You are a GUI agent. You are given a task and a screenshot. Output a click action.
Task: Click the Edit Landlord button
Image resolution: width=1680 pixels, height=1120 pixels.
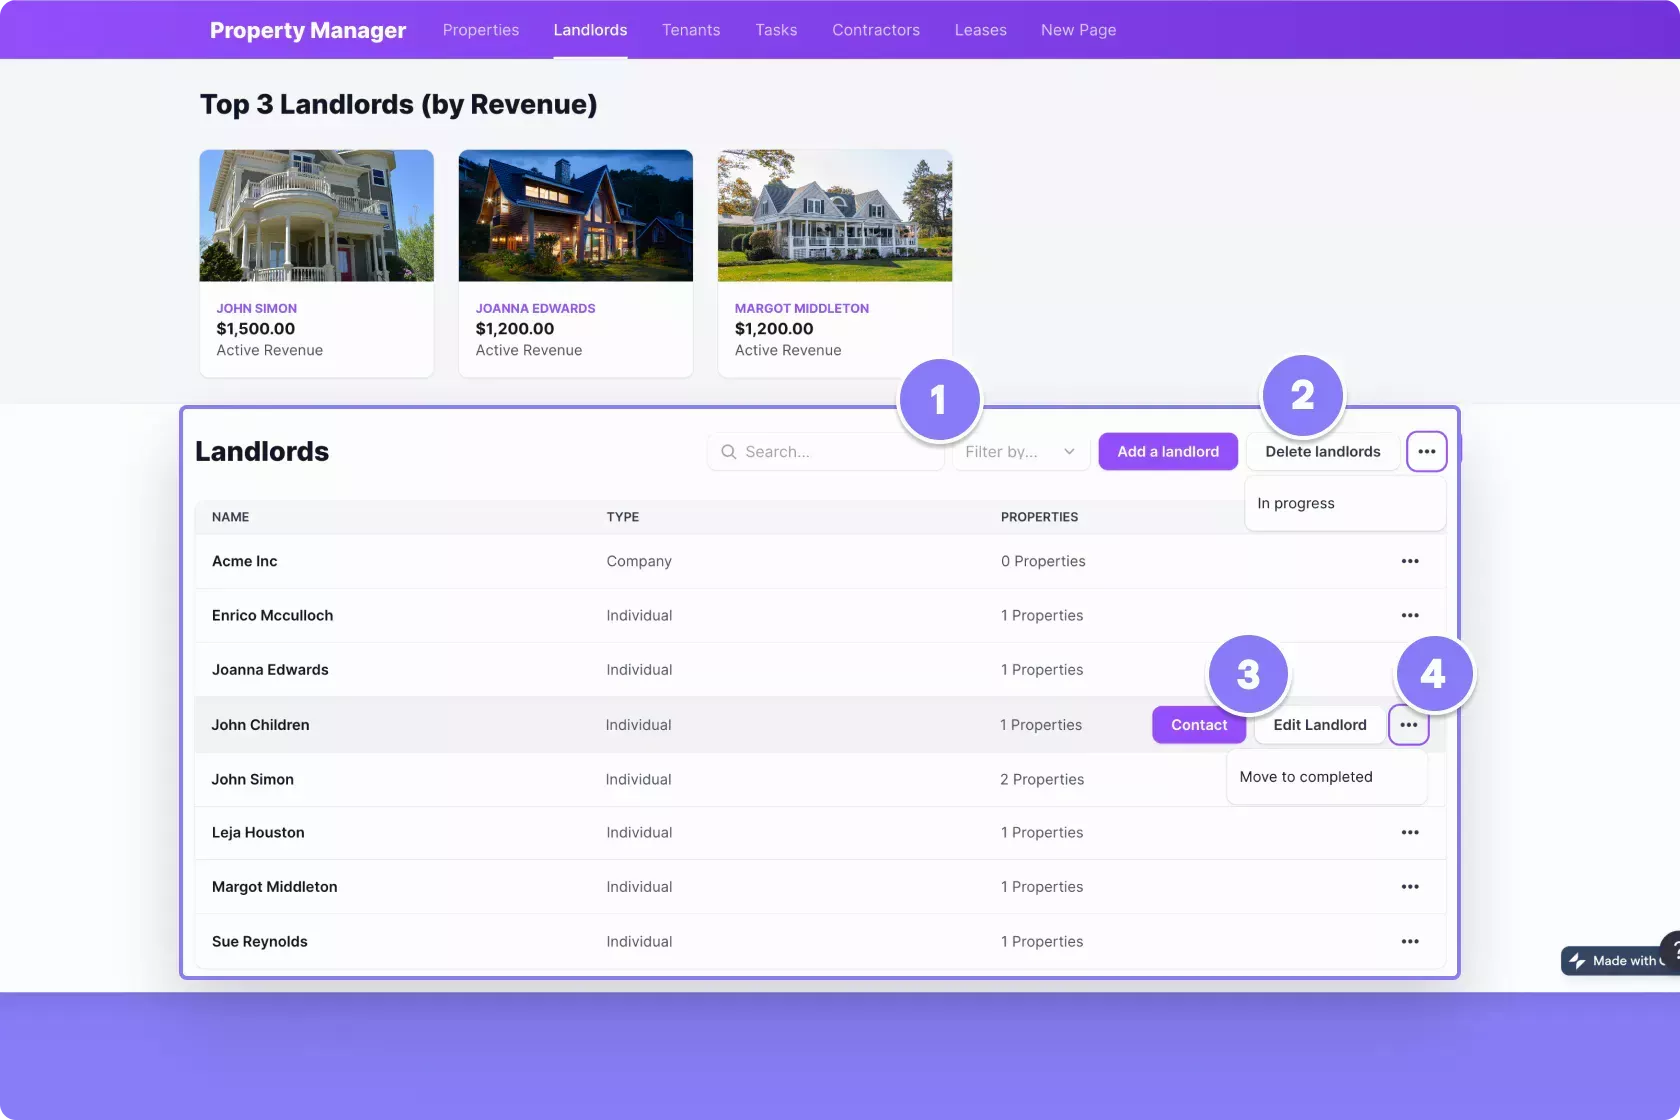coord(1319,725)
